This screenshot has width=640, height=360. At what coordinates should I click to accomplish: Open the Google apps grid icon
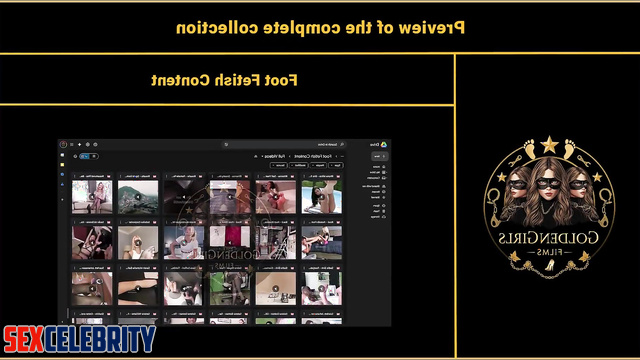71,144
